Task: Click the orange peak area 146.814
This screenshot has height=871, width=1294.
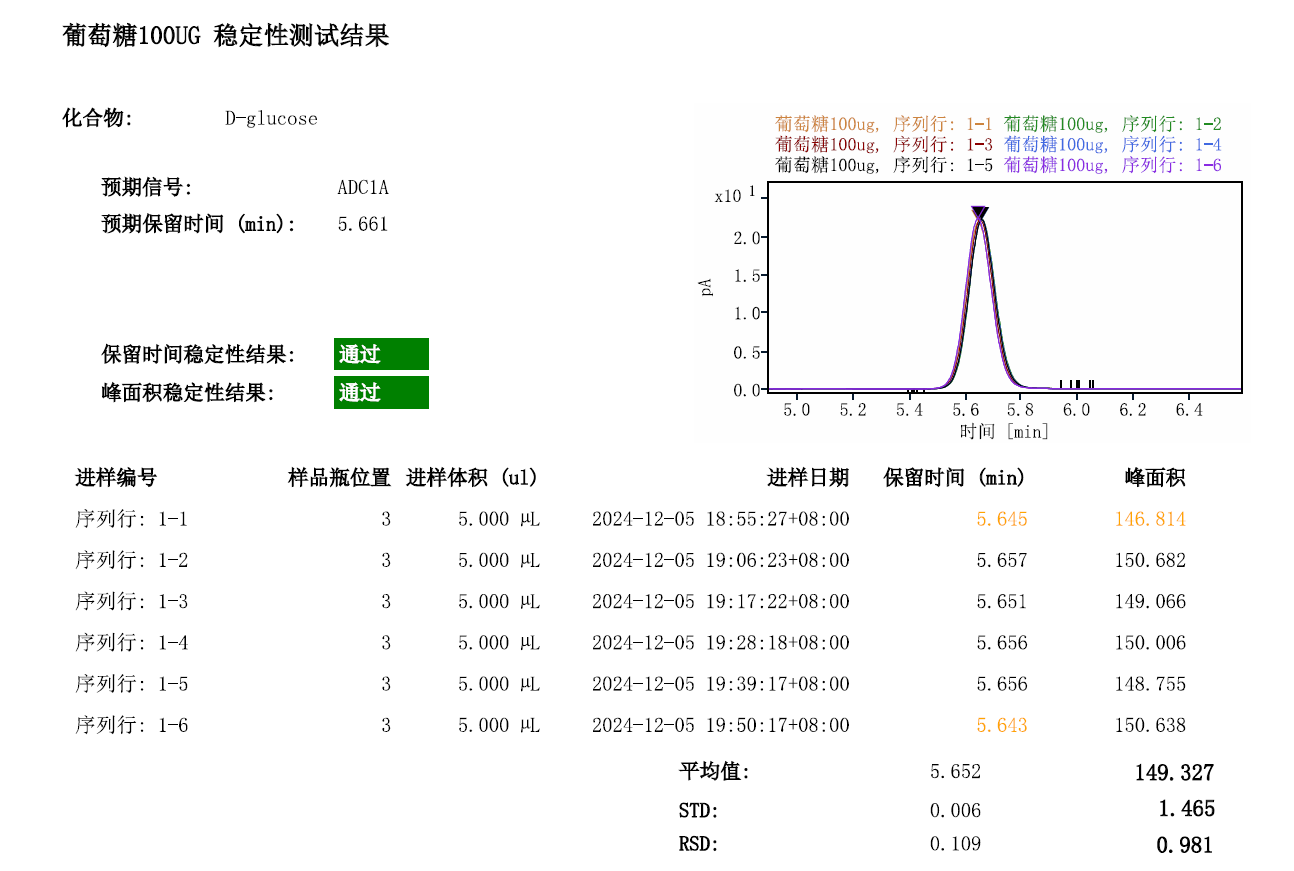Action: coord(1150,519)
